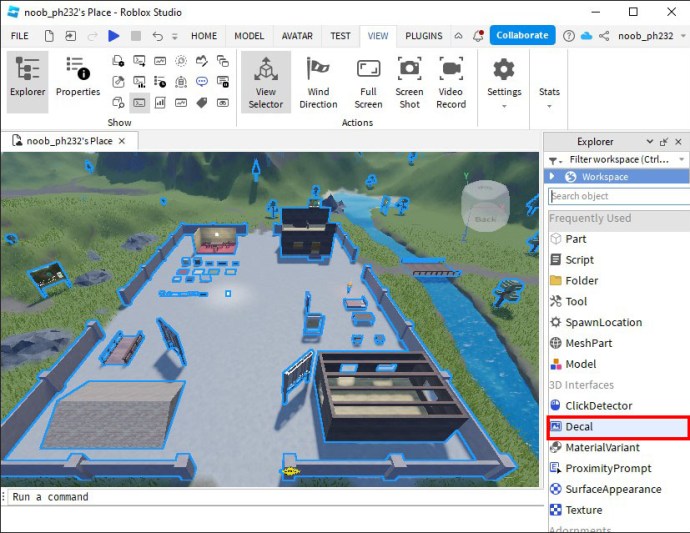Image resolution: width=690 pixels, height=533 pixels.
Task: Open the Filter workspace dropdown arrow
Action: click(x=682, y=160)
